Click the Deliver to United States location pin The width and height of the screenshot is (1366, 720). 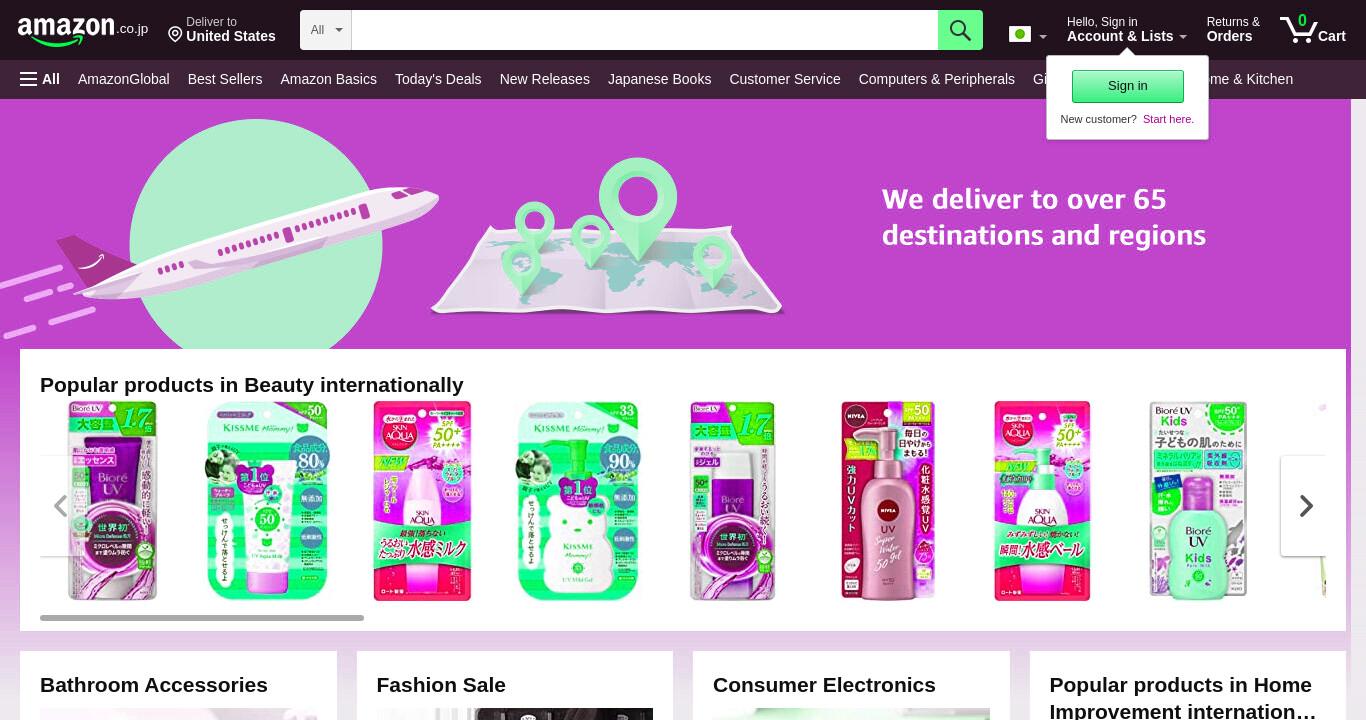tap(175, 35)
